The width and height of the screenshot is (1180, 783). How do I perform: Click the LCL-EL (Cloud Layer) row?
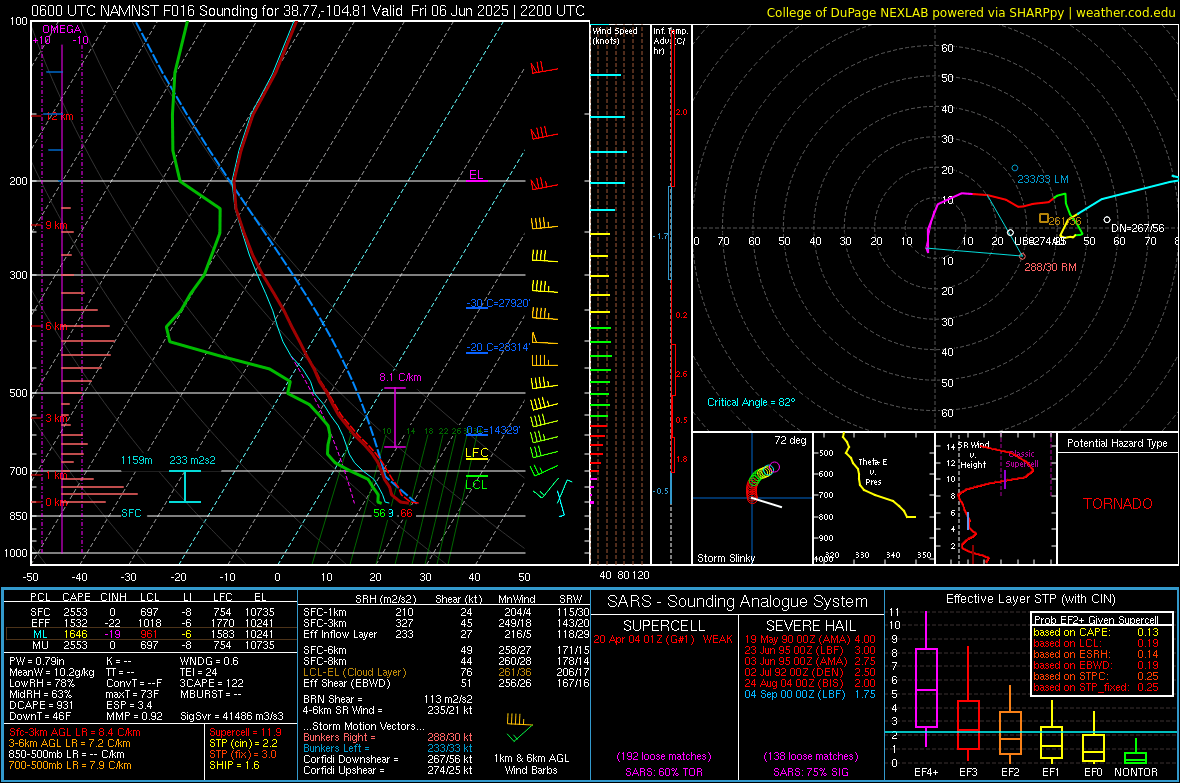click(446, 672)
